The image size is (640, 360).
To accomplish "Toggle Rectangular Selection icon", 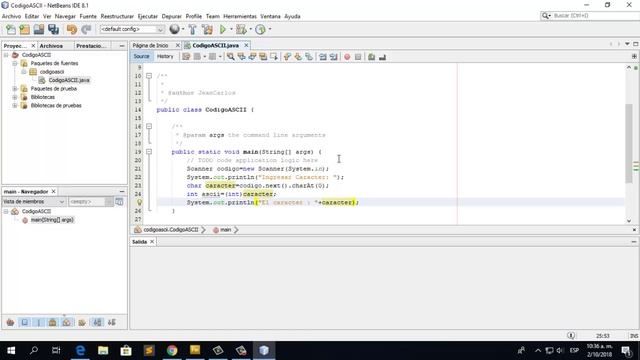I will [274, 57].
